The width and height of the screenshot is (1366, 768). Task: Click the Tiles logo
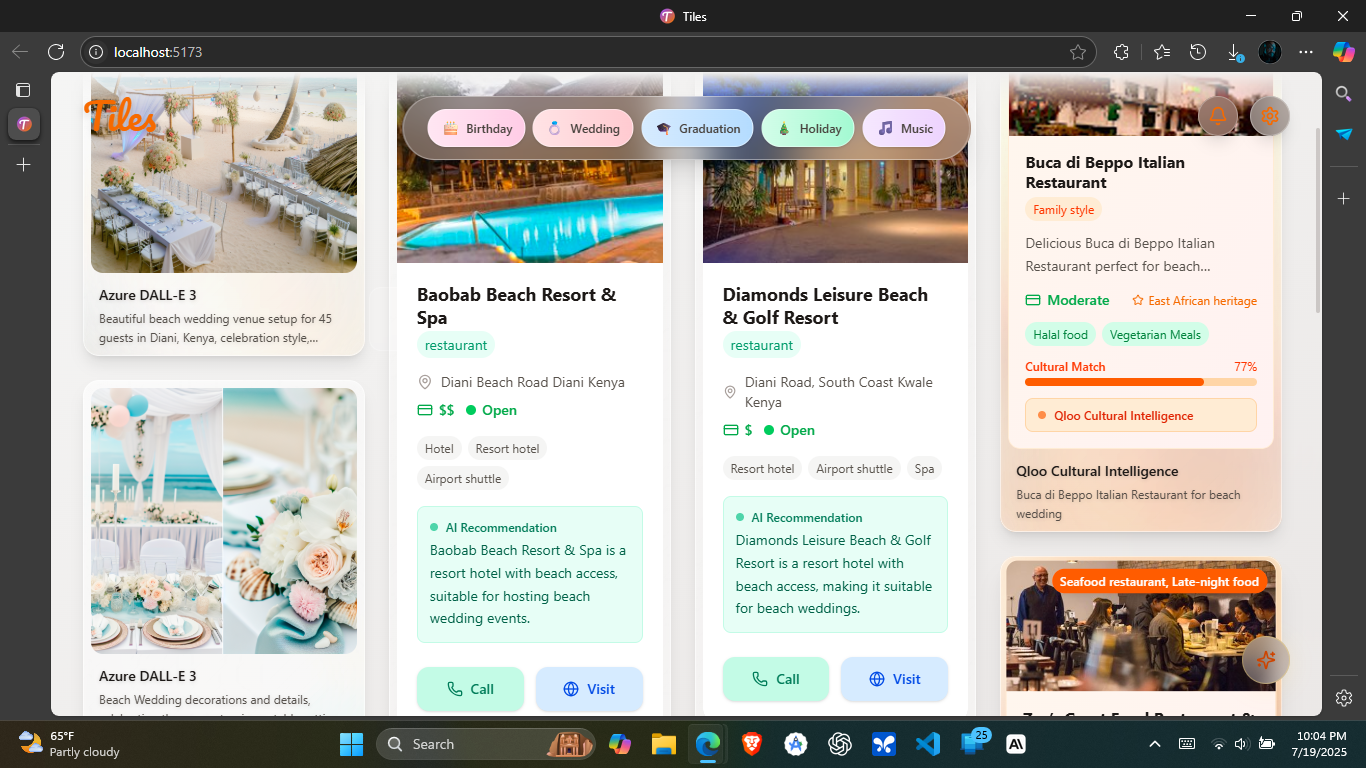(x=120, y=116)
